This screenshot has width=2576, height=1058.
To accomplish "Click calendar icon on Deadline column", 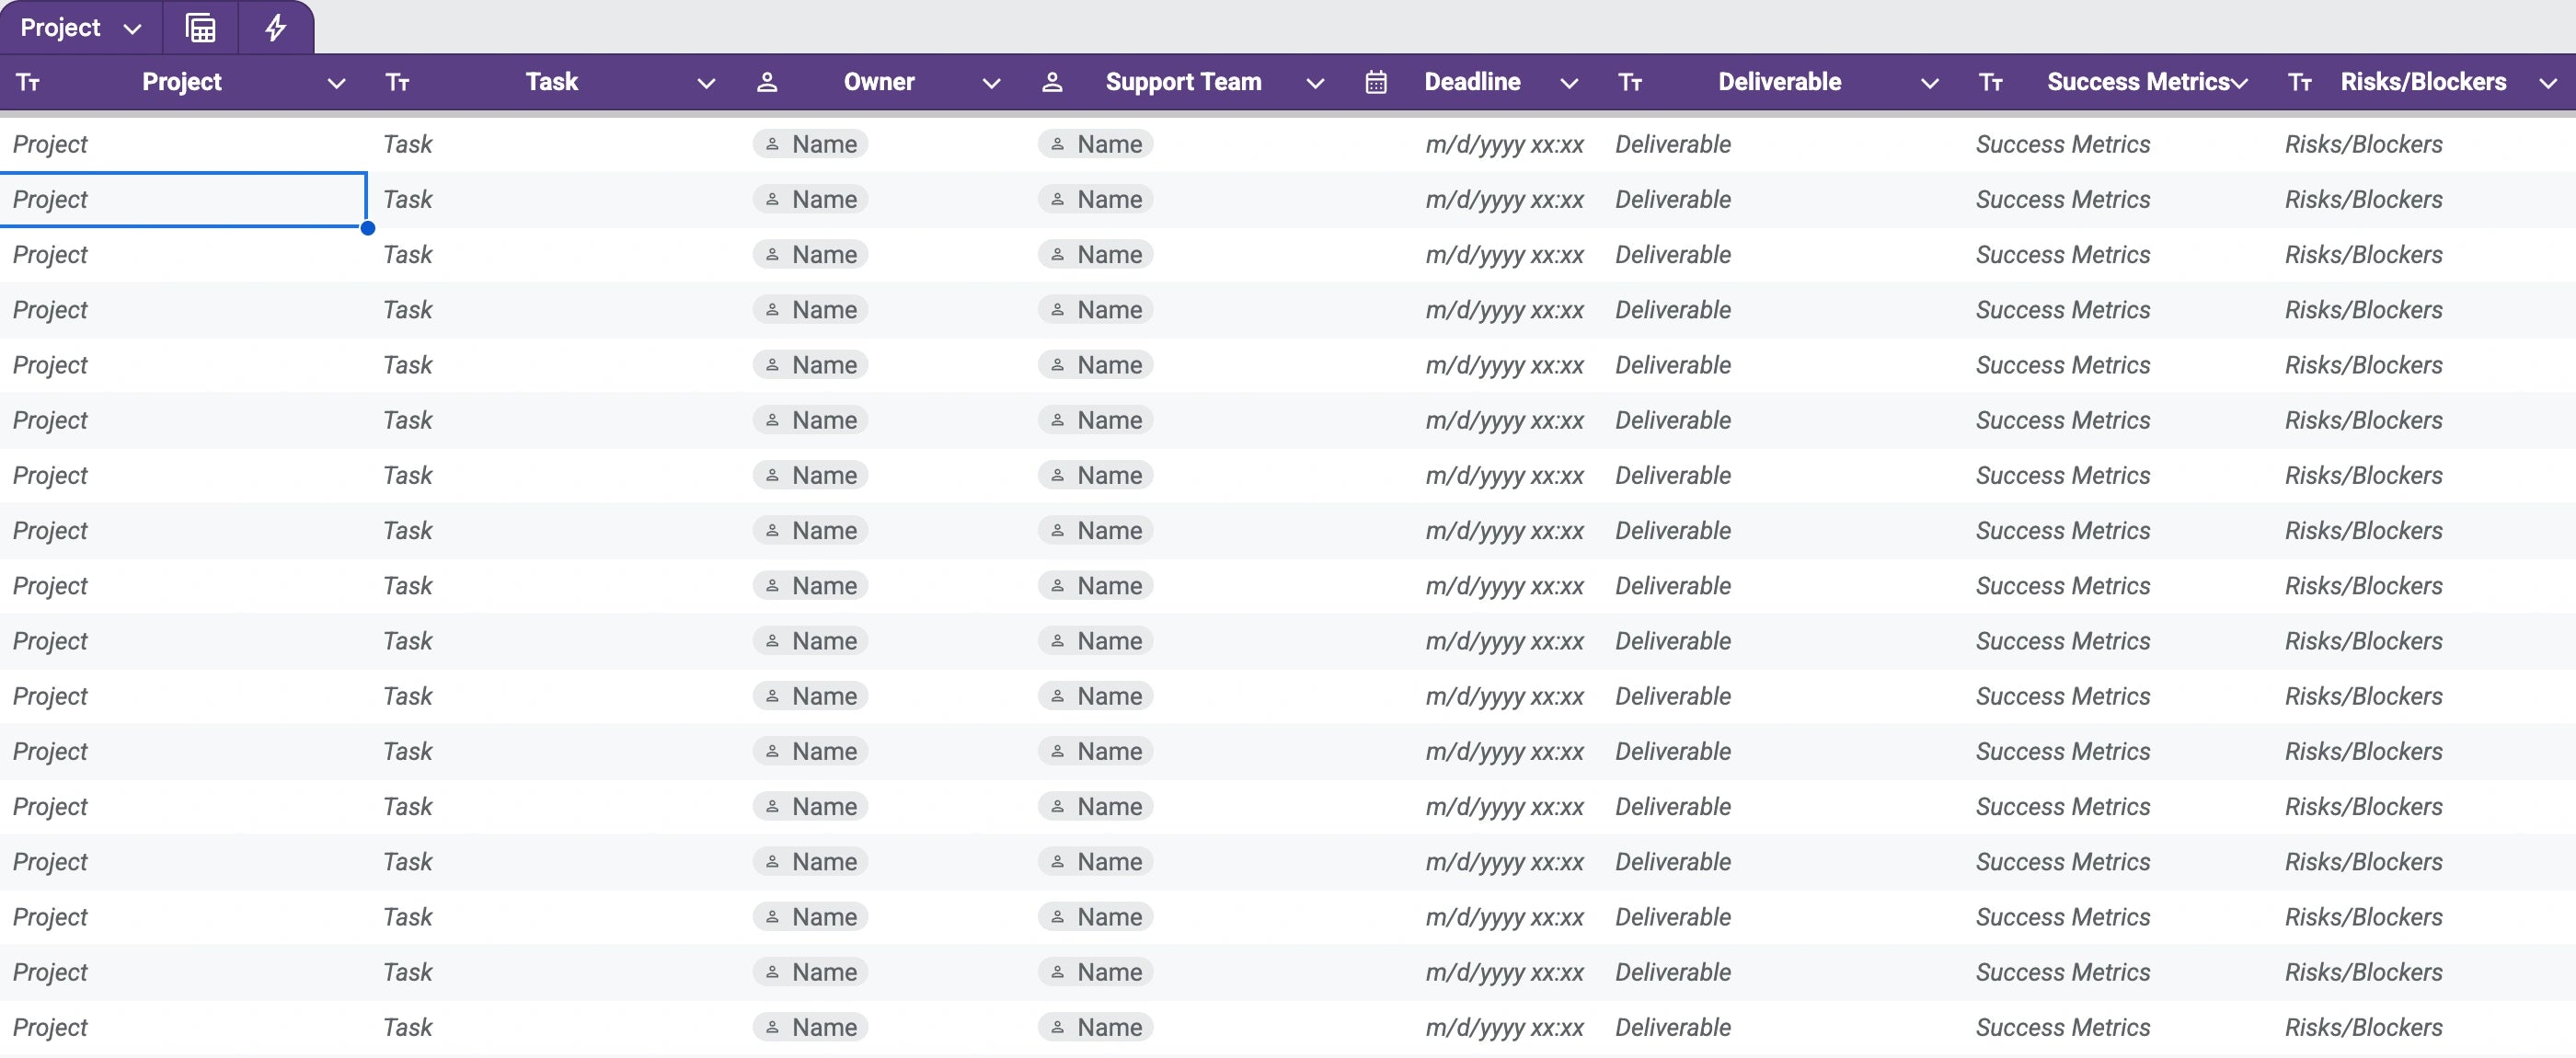I will coord(1376,83).
